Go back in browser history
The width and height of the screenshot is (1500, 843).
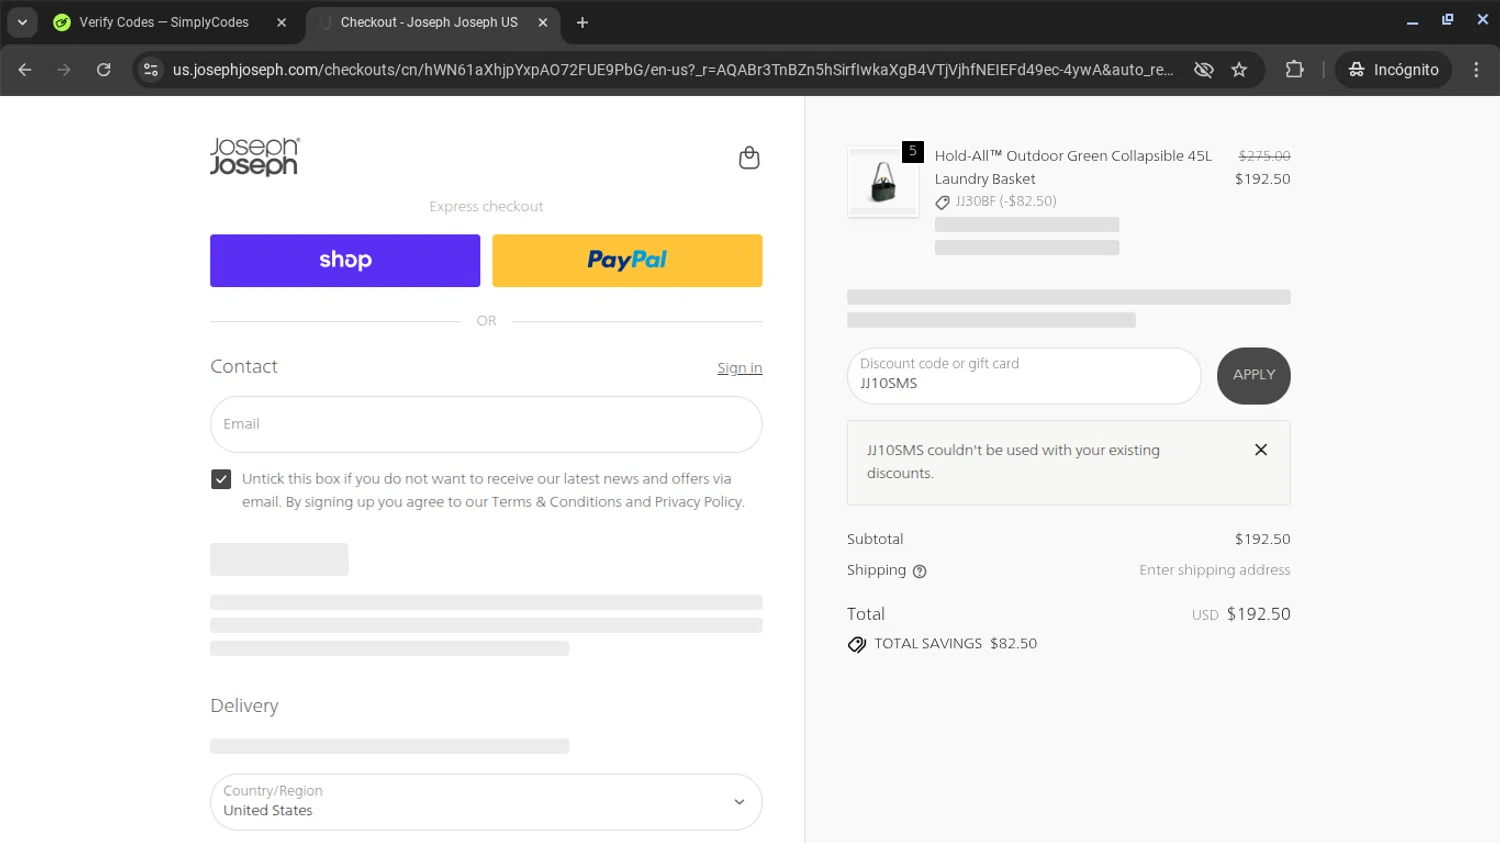pyautogui.click(x=25, y=69)
